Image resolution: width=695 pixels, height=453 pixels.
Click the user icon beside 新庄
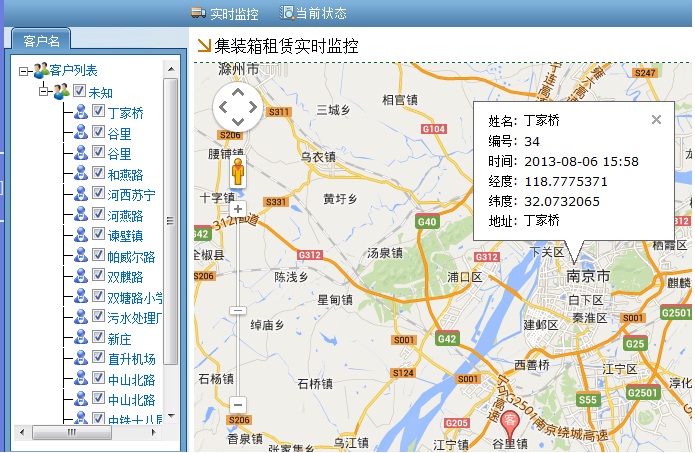click(81, 337)
